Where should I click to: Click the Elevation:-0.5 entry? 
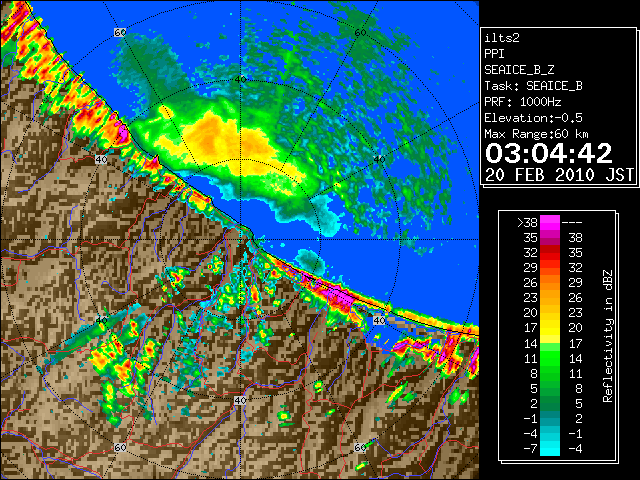[x=533, y=118]
